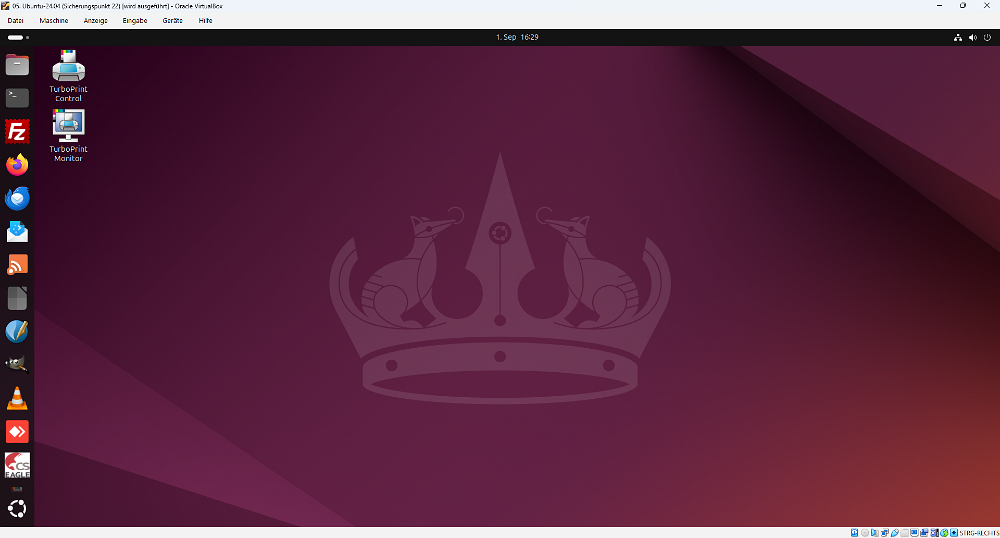Start VLC media player

tap(17, 399)
